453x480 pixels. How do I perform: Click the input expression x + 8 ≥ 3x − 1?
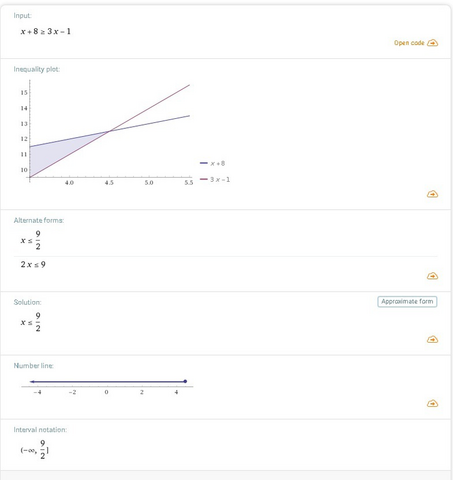pos(46,31)
